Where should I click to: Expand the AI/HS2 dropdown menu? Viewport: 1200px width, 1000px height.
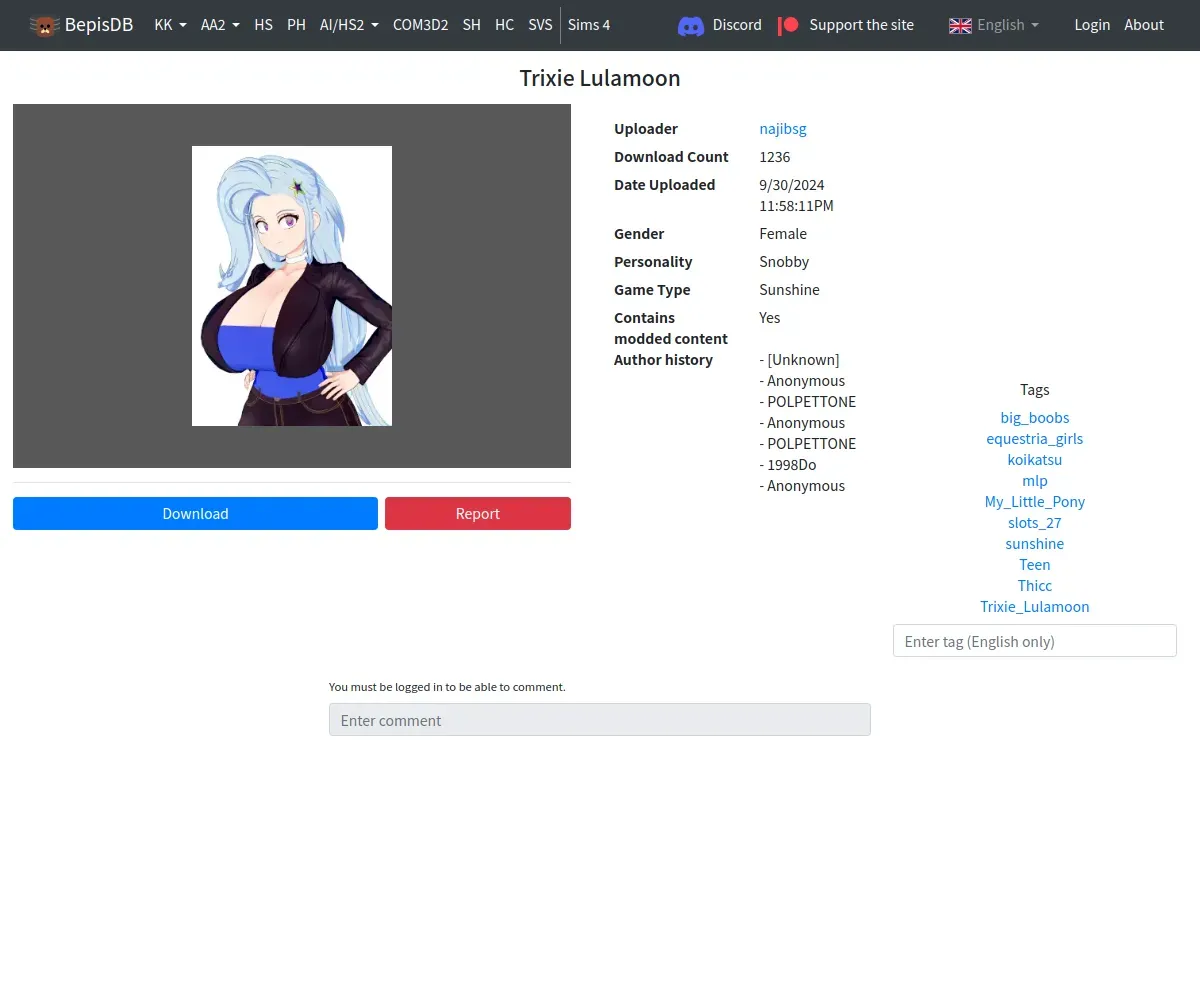tap(349, 25)
